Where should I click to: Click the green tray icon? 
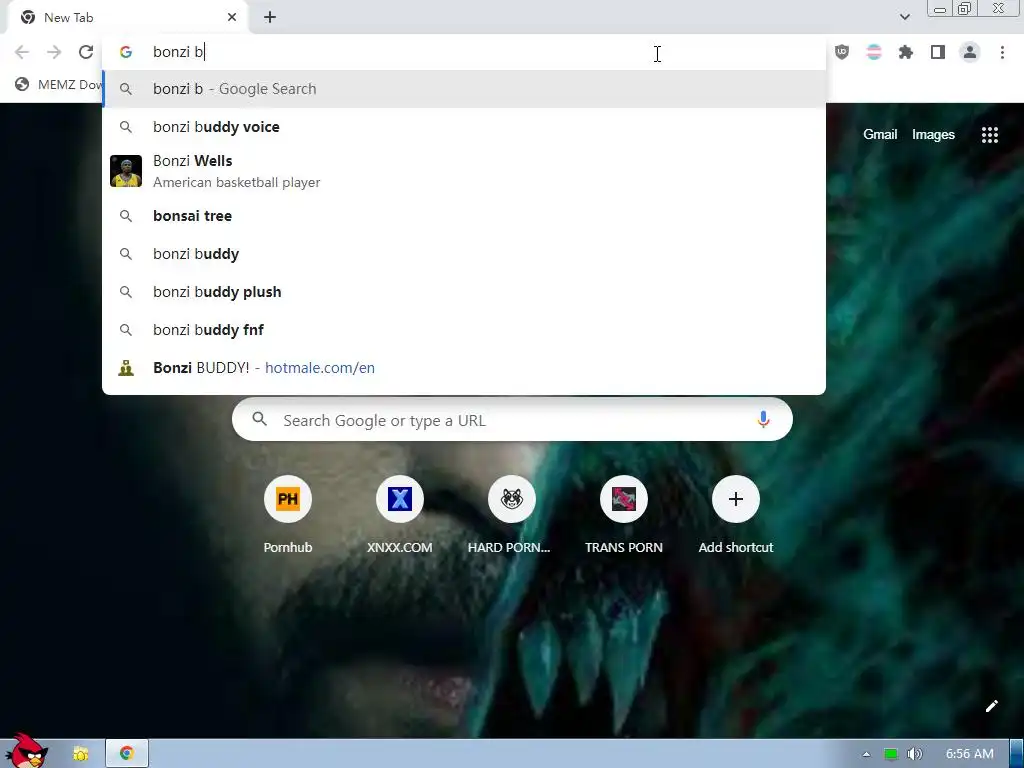point(890,754)
